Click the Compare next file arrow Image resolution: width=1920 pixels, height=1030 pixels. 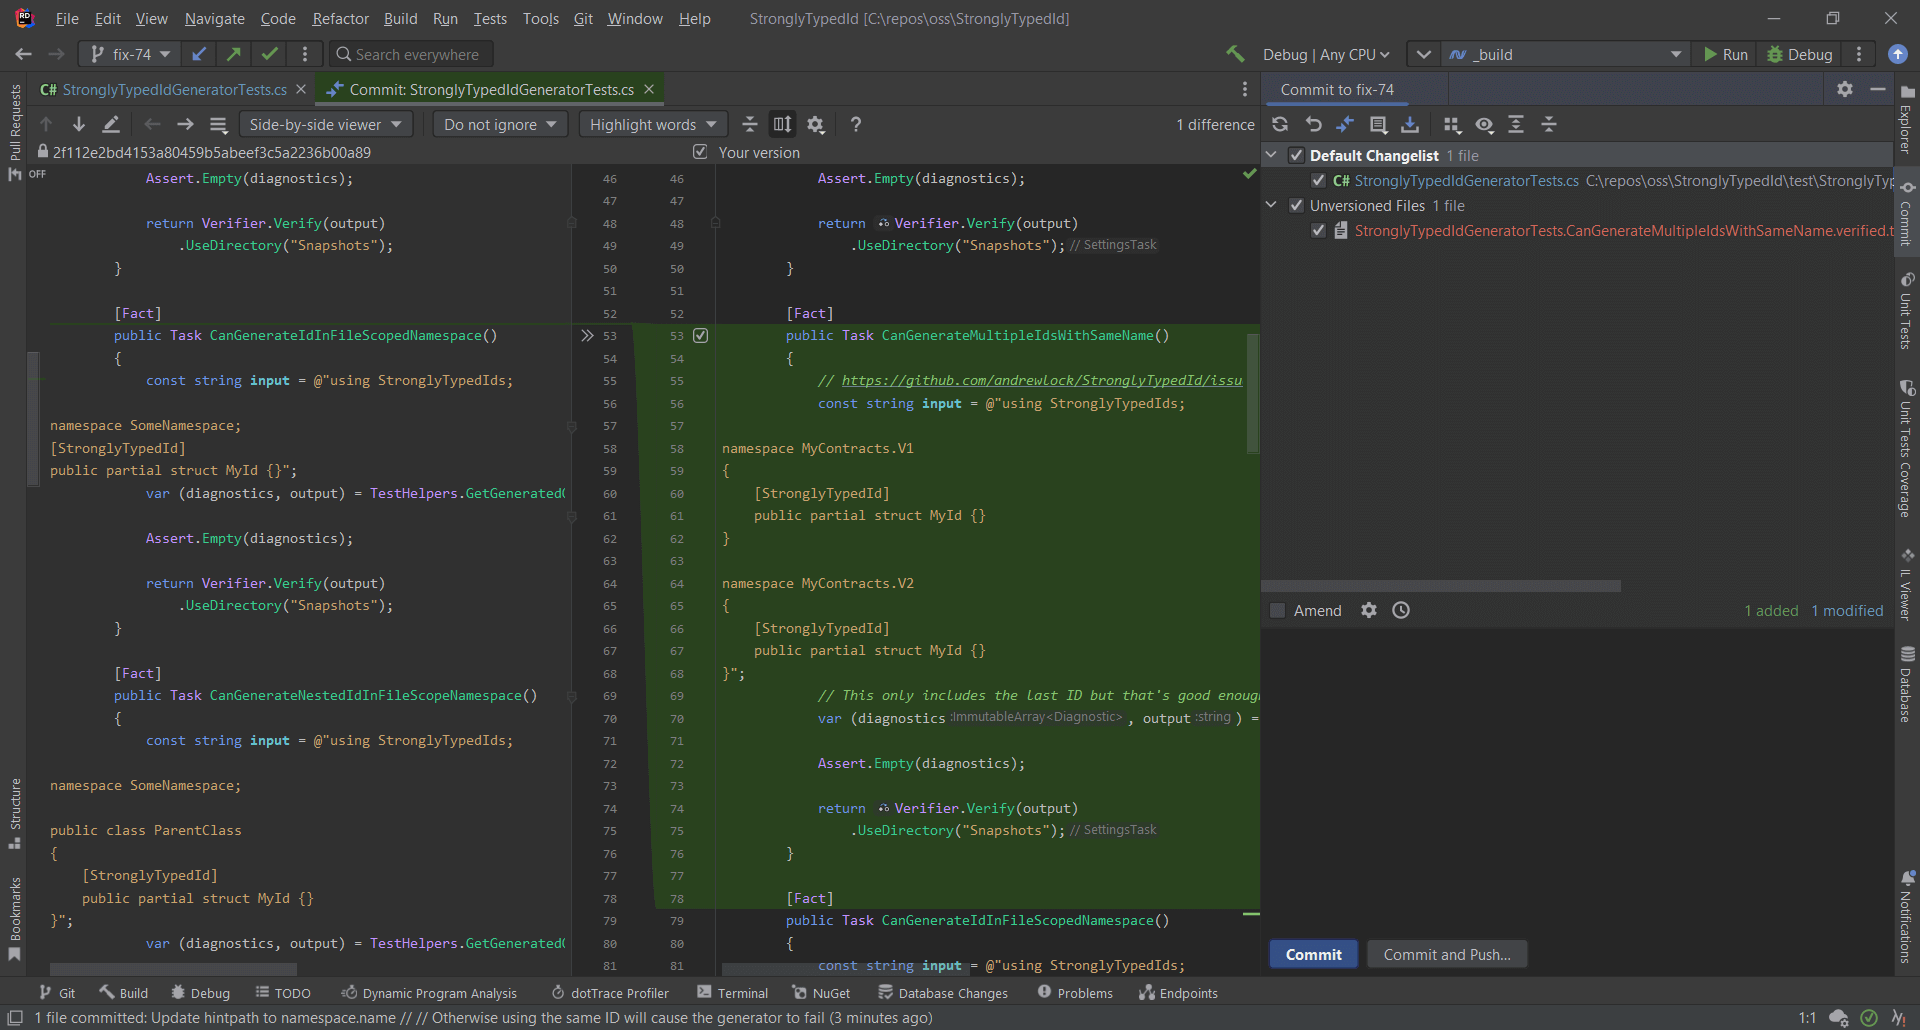pyautogui.click(x=185, y=124)
